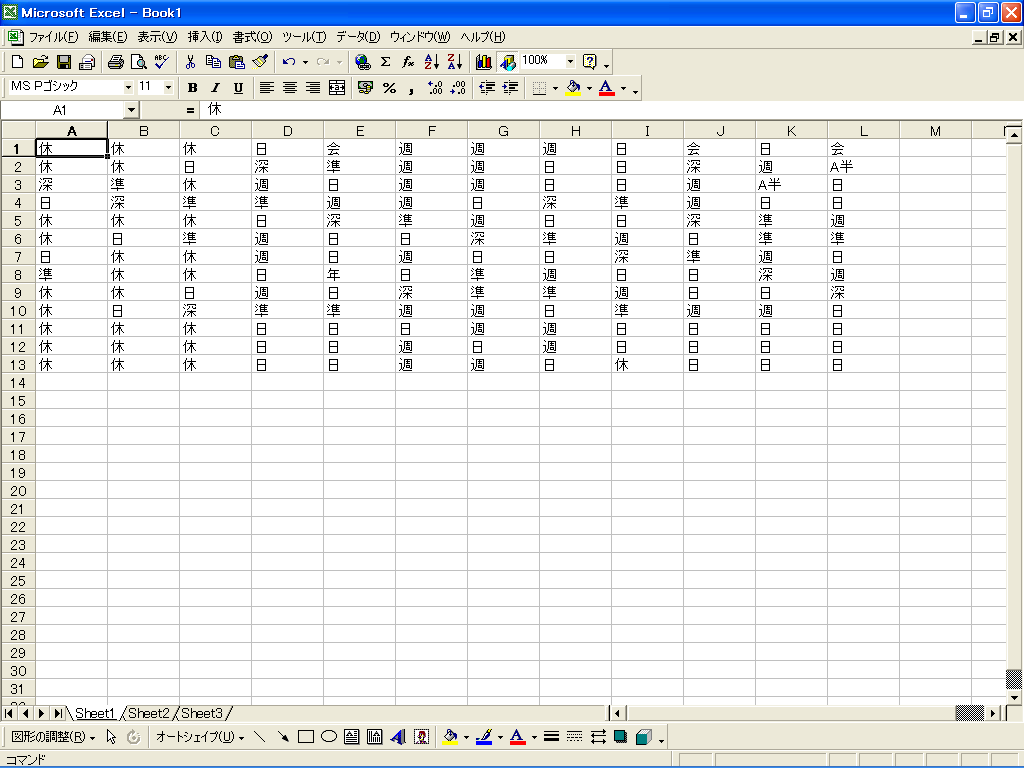Merge and center the cells

click(x=337, y=88)
